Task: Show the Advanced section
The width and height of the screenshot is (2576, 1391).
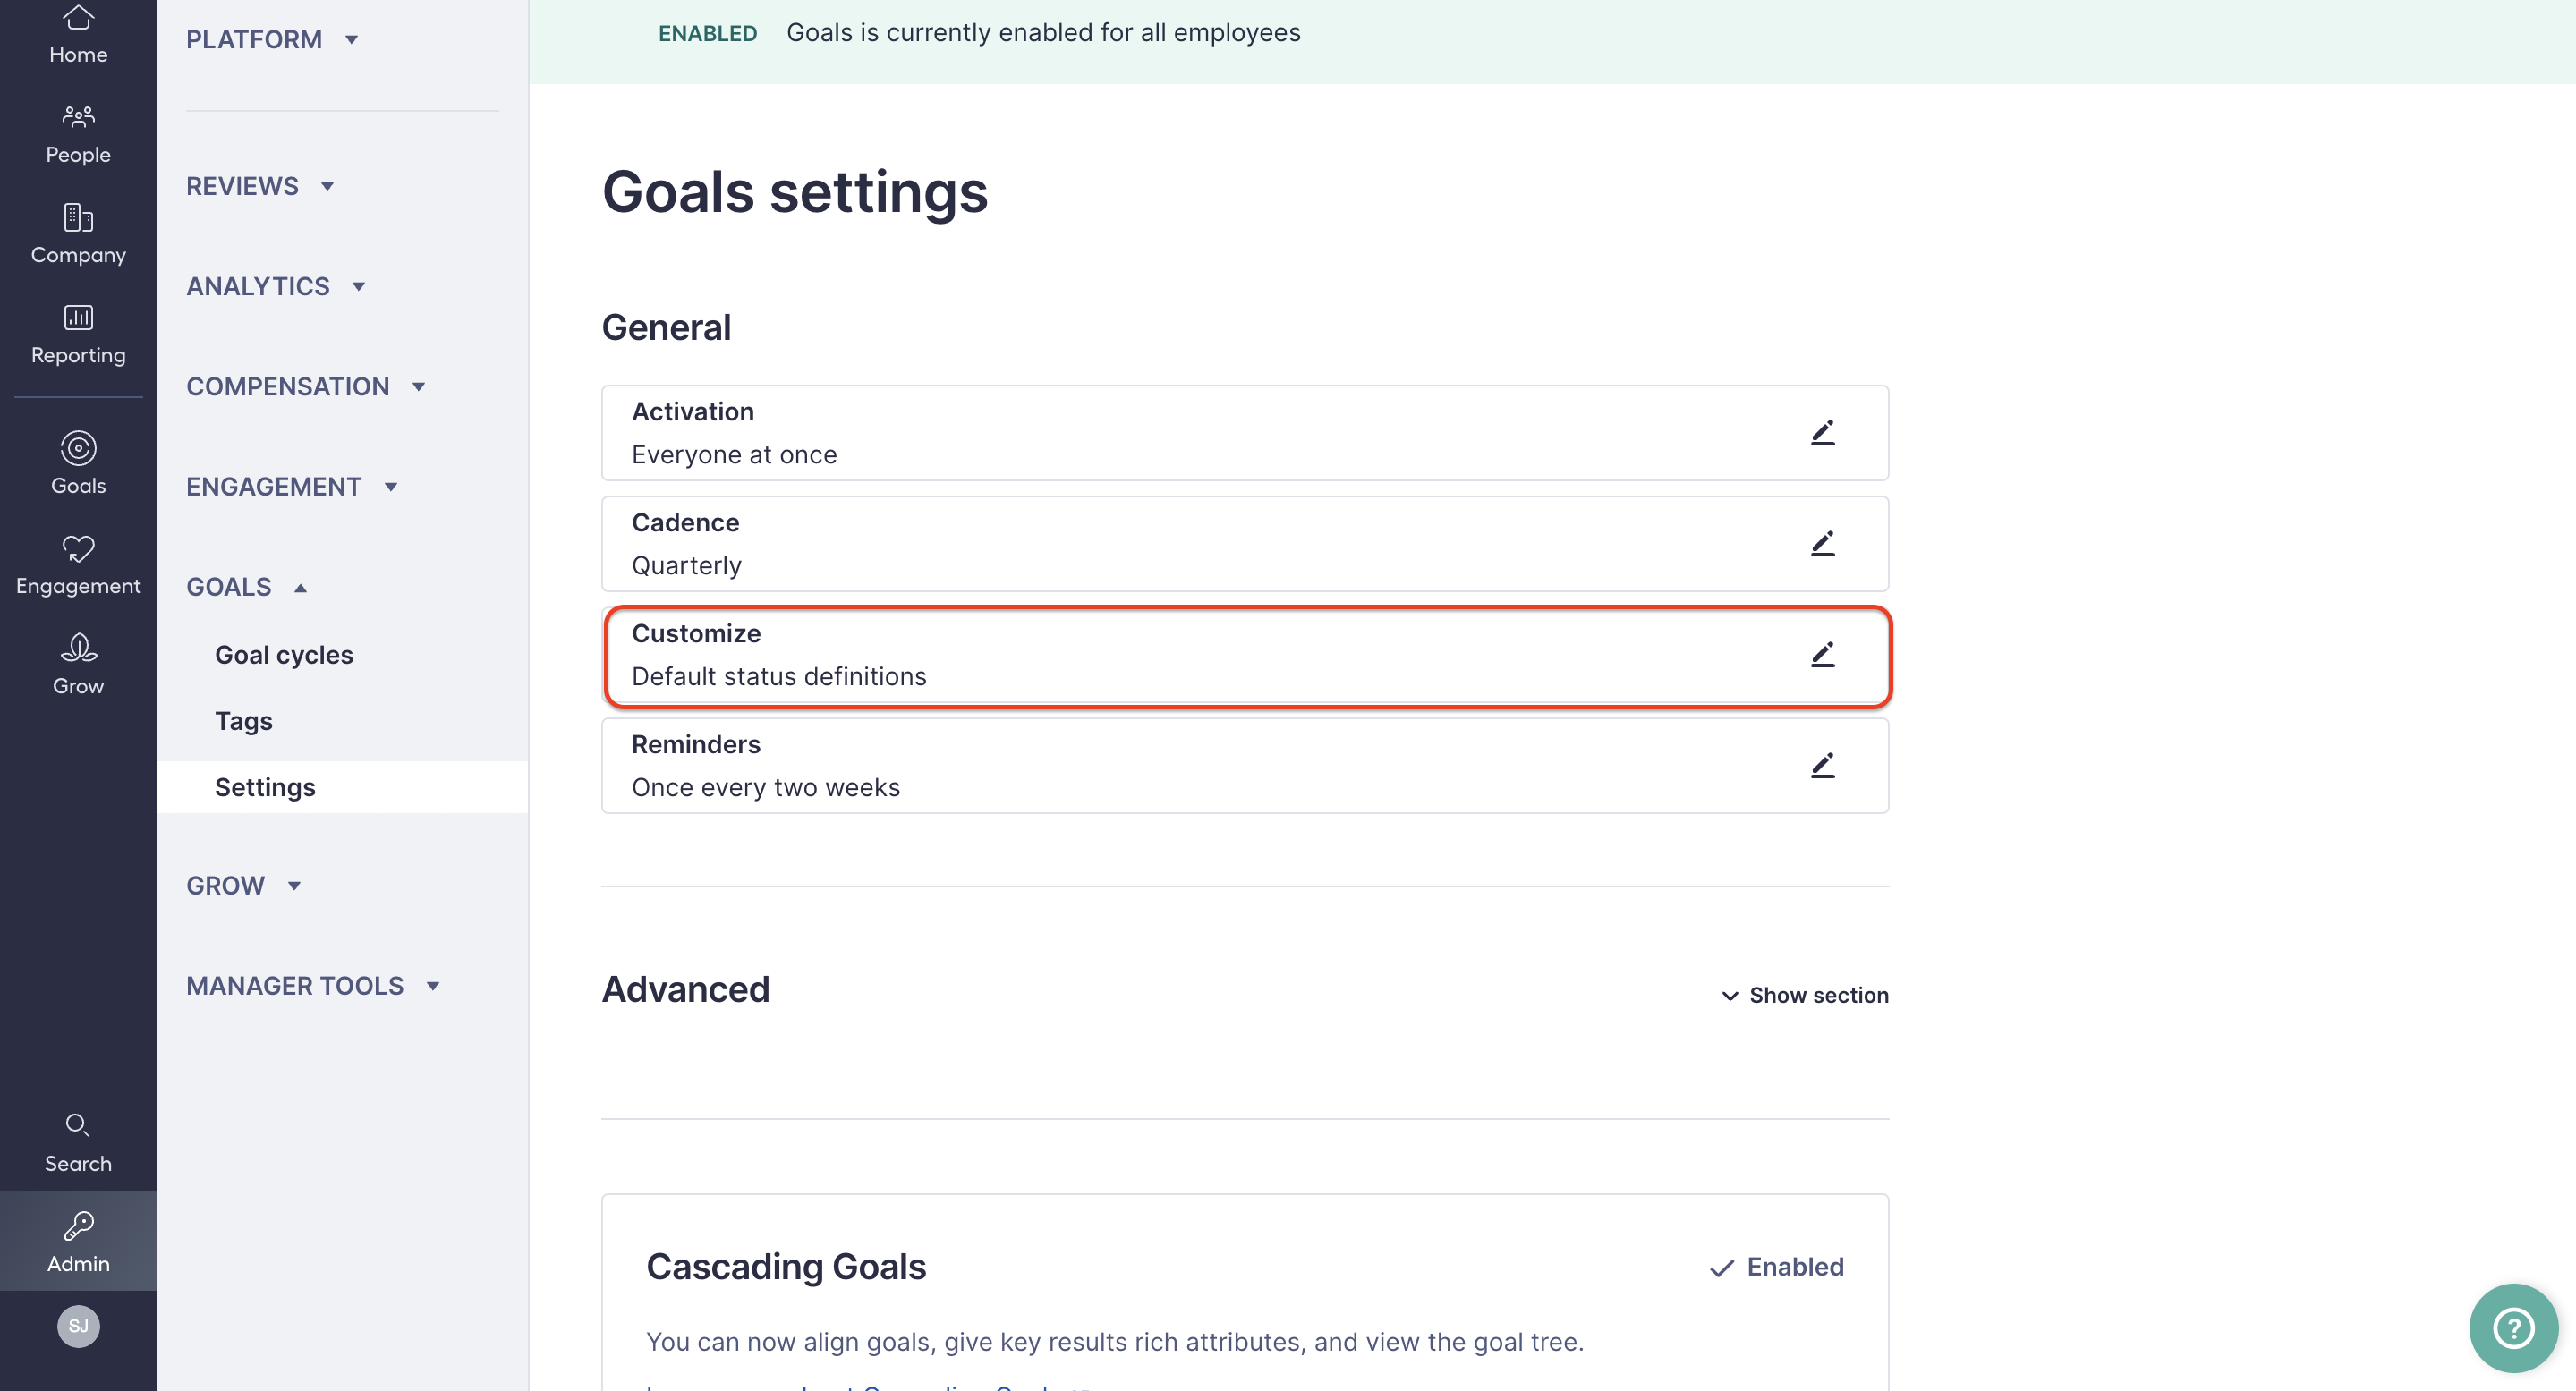Action: click(1803, 994)
